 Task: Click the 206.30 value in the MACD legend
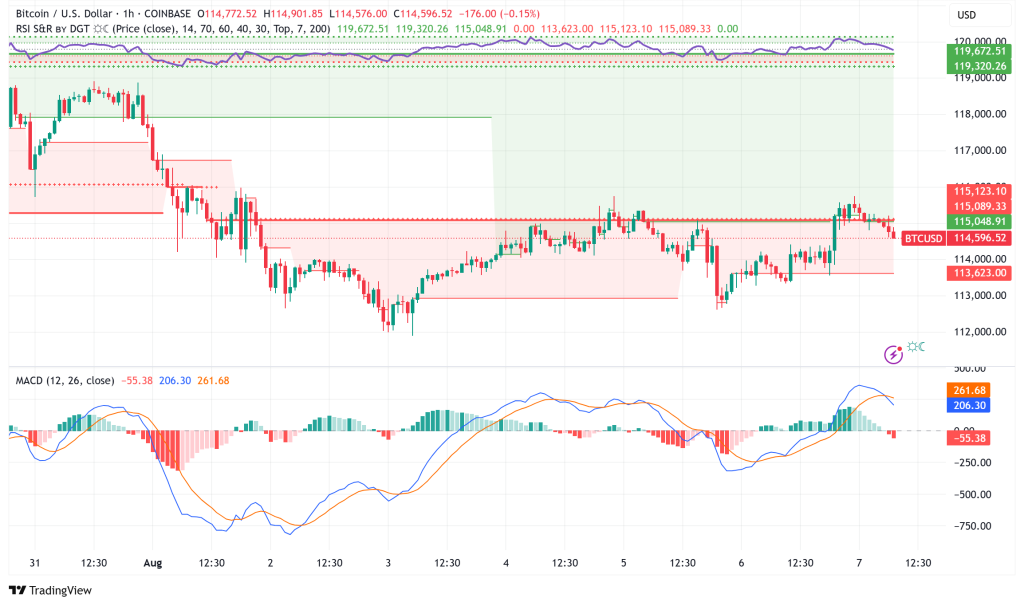175,381
